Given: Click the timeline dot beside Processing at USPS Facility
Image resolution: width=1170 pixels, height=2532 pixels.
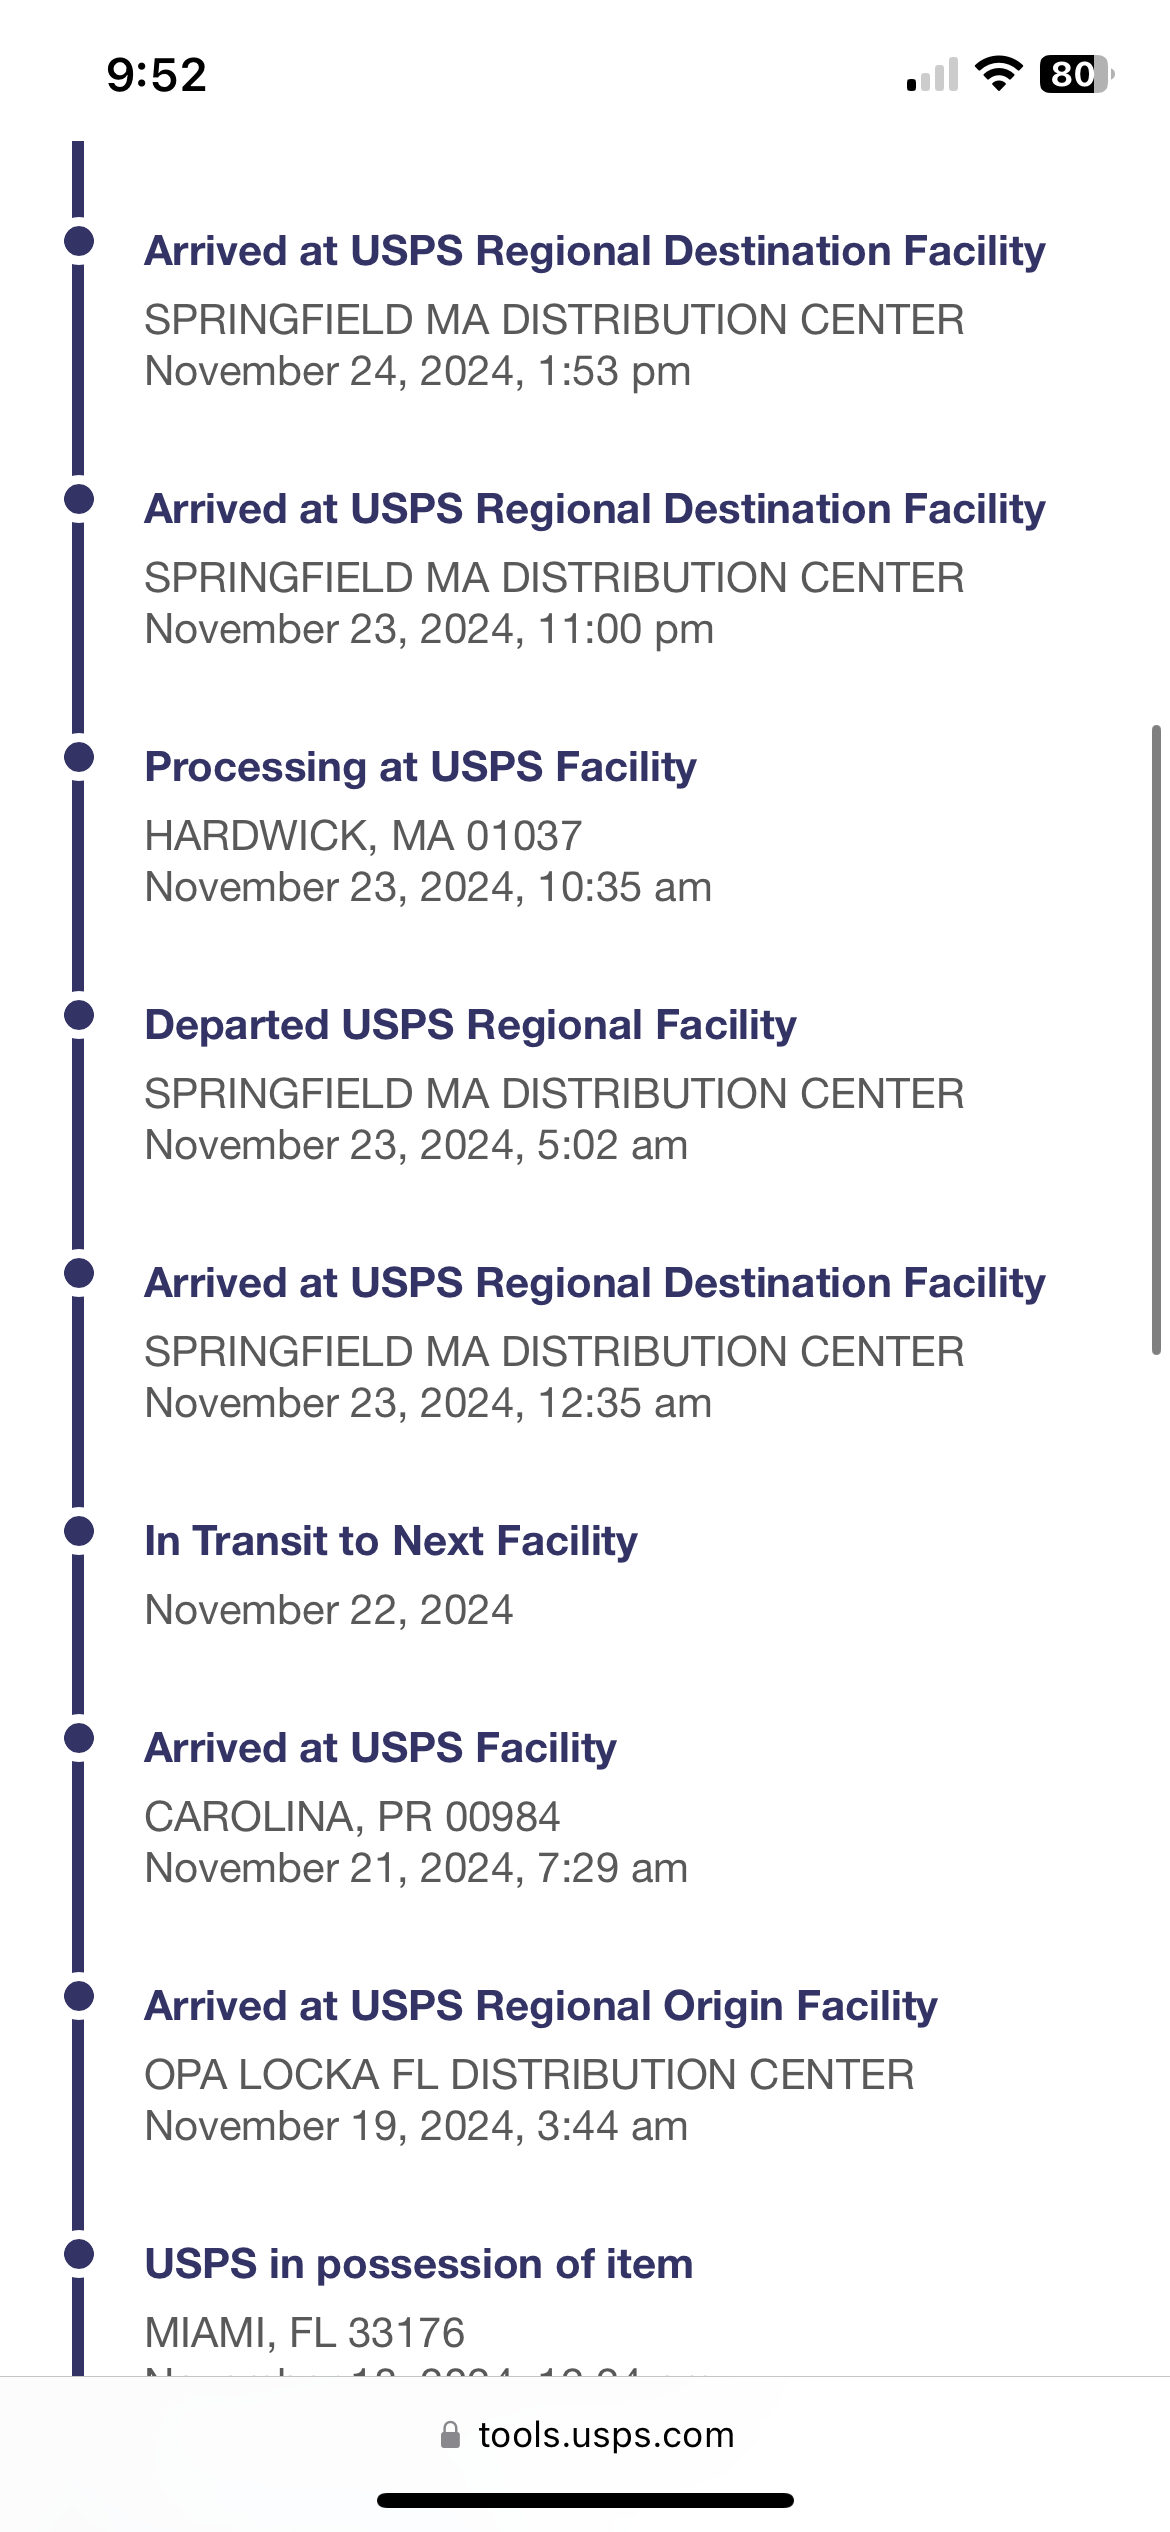Looking at the screenshot, I should coord(79,757).
